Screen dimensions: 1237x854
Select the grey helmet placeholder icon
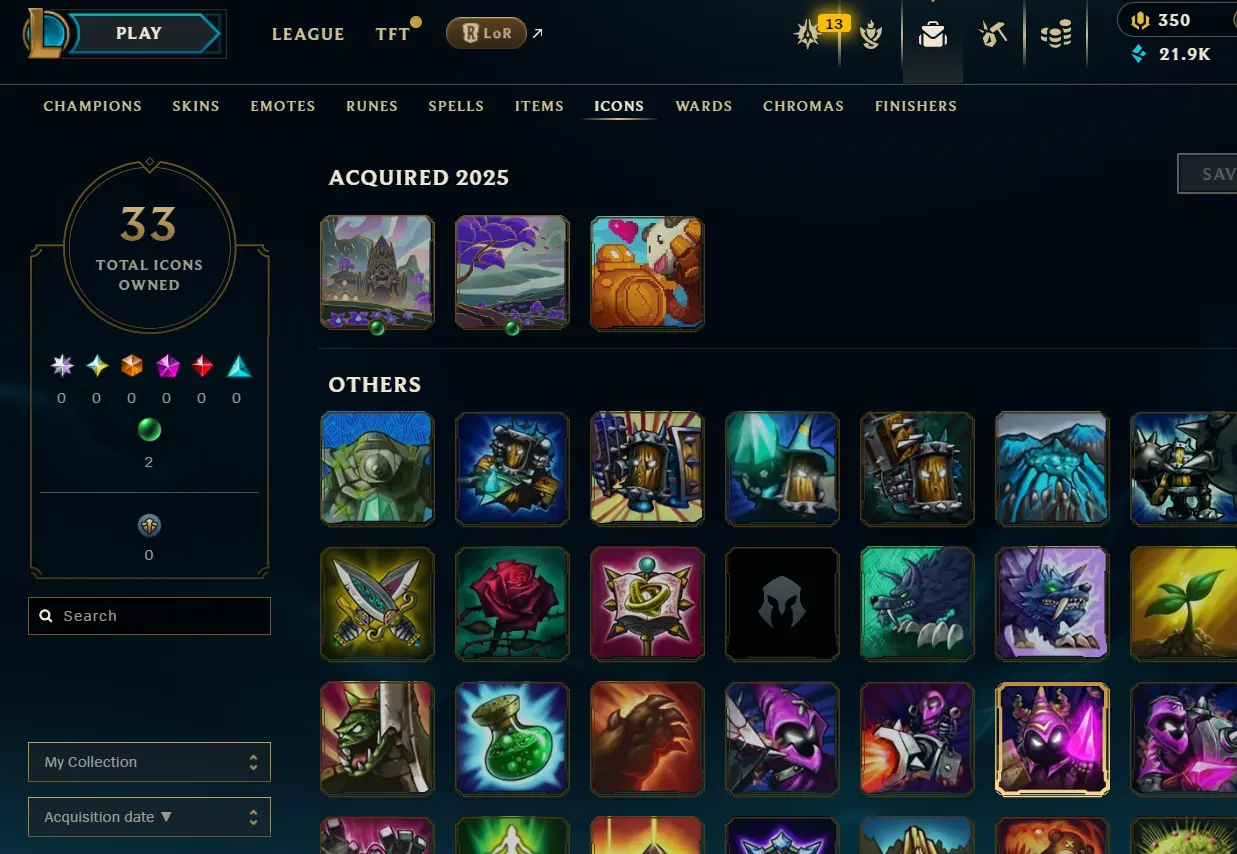click(x=782, y=603)
